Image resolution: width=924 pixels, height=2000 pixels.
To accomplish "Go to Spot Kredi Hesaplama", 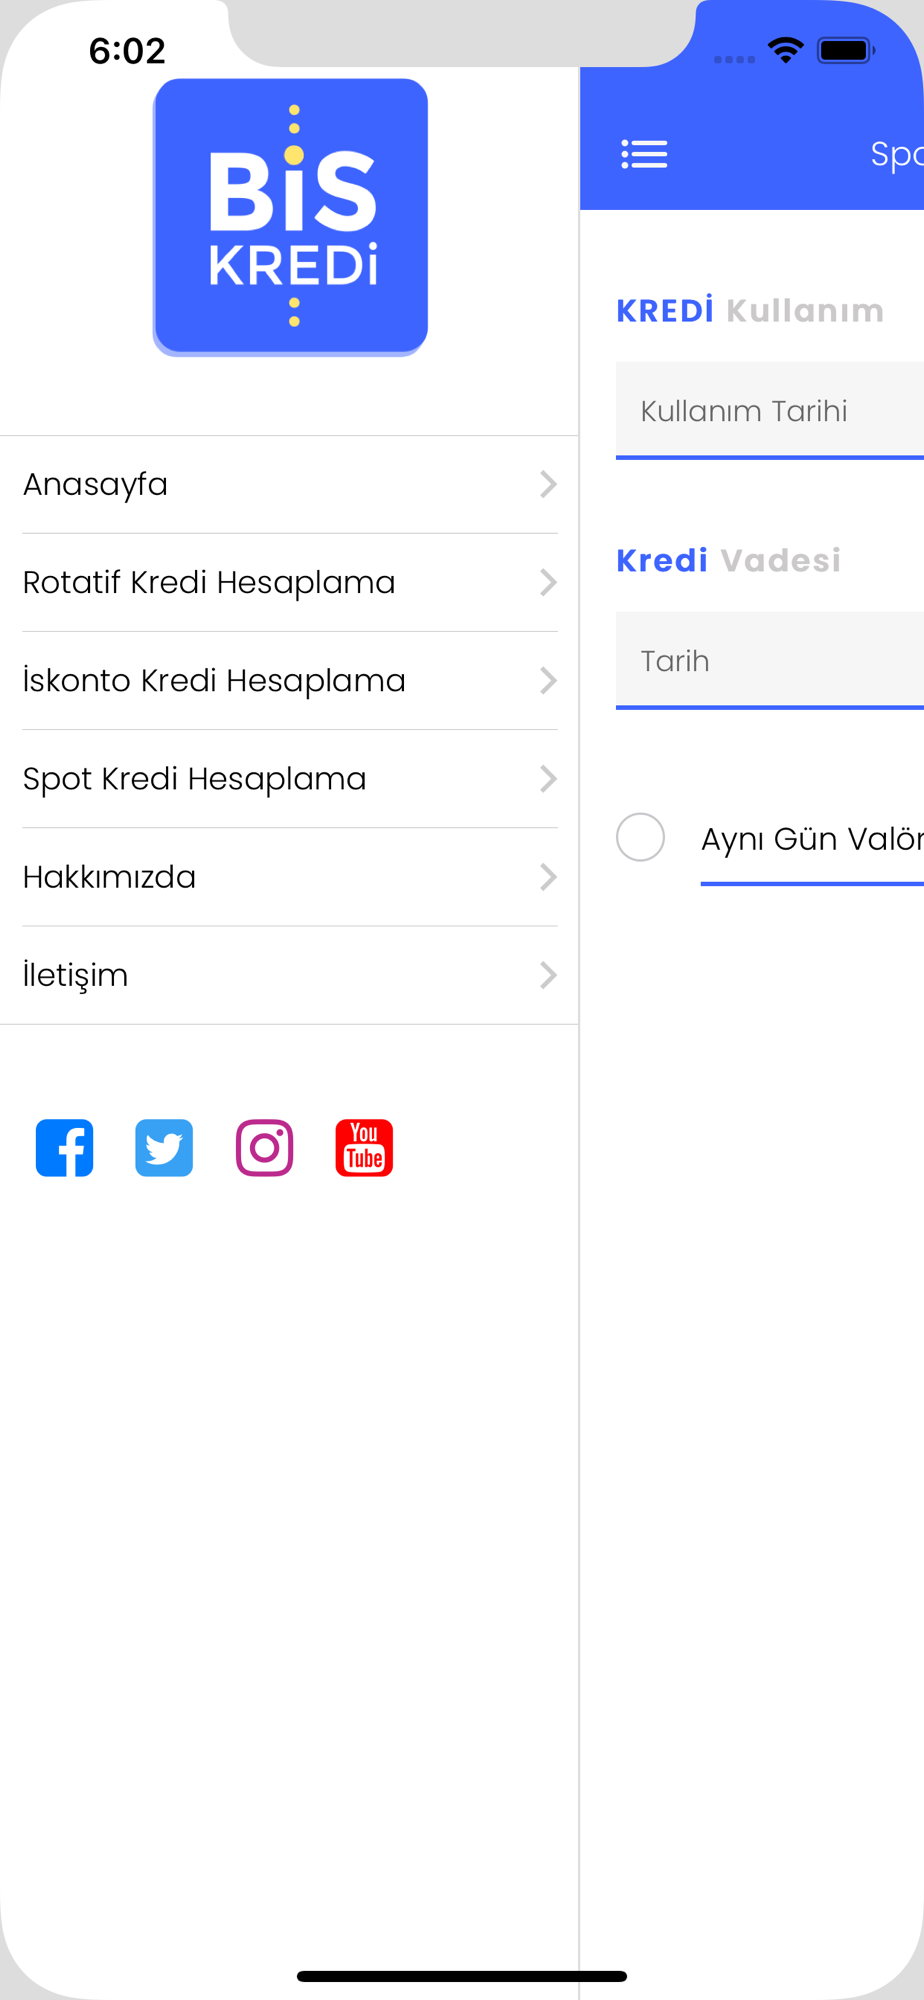I will tap(289, 778).
